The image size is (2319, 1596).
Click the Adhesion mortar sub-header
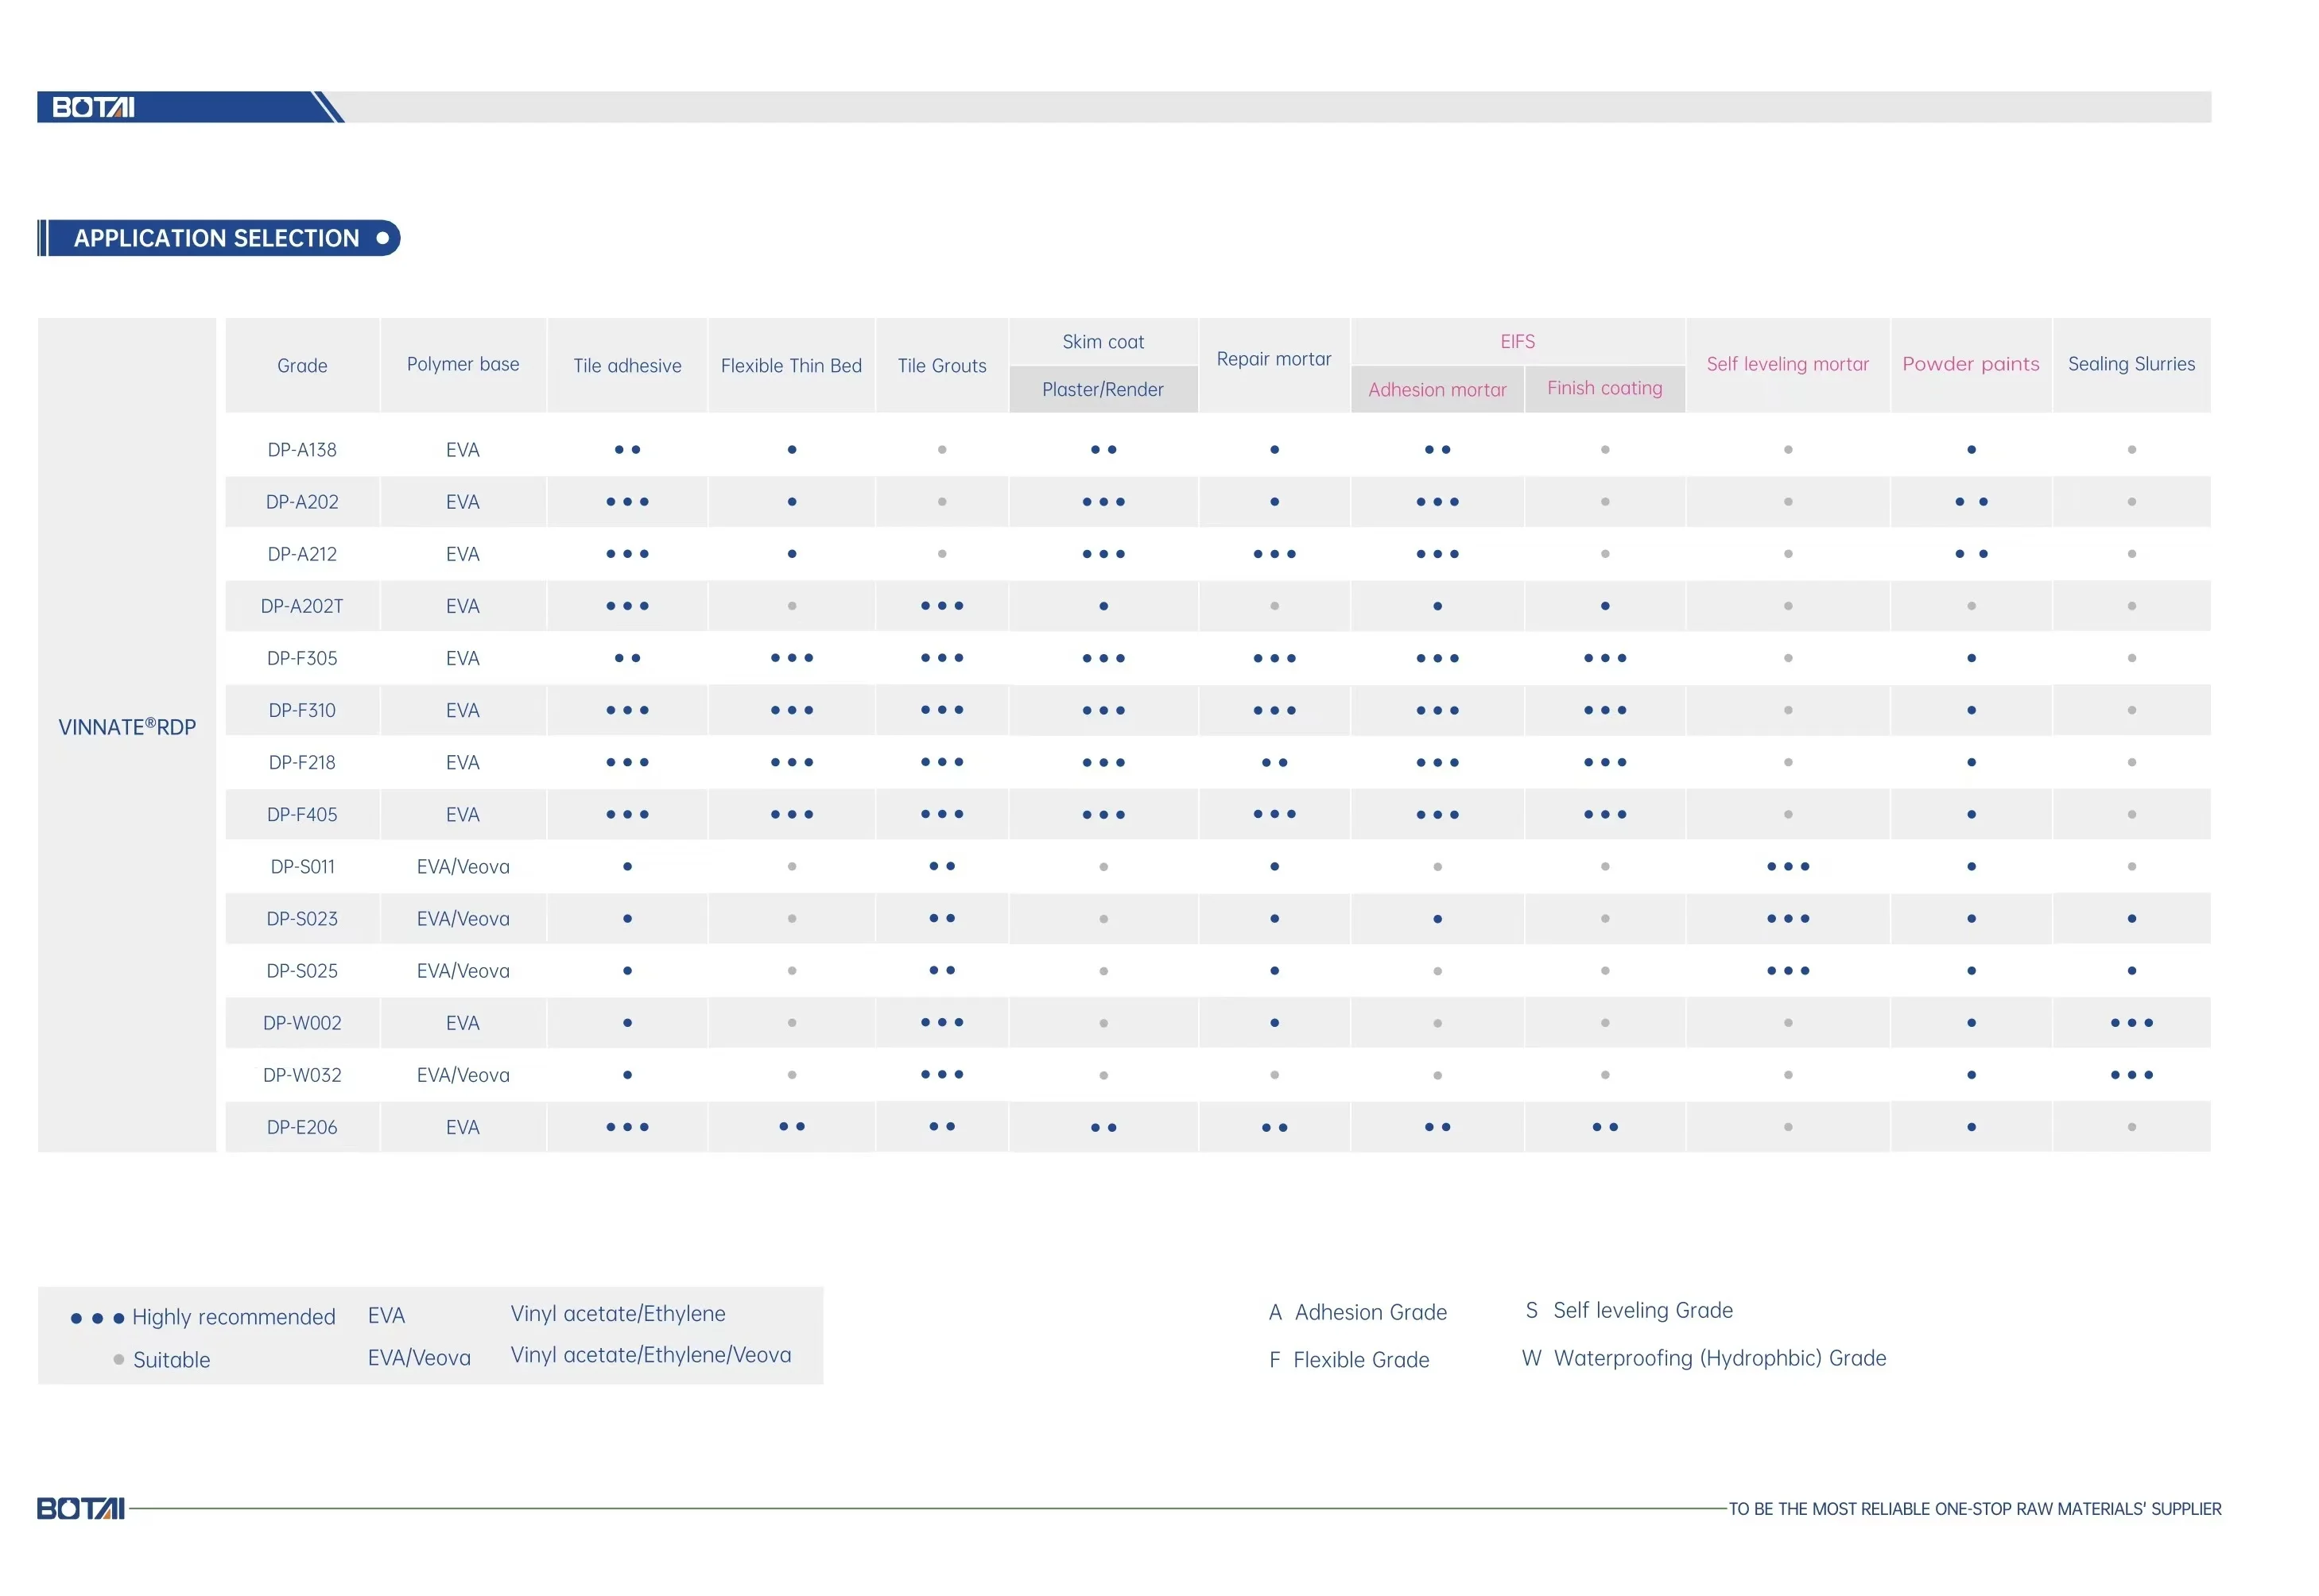tap(1437, 390)
